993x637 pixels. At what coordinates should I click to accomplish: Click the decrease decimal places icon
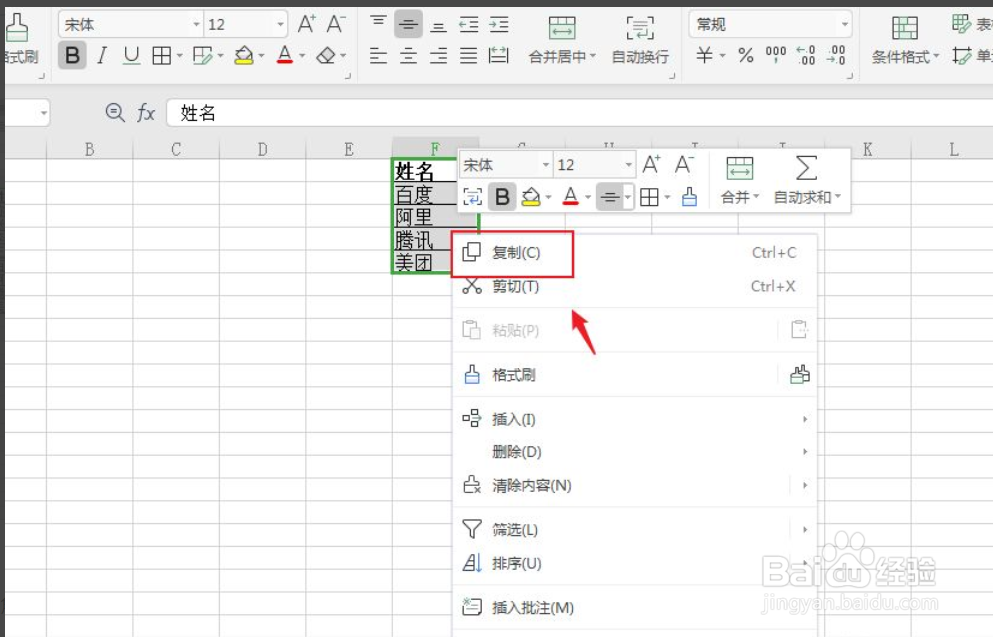click(836, 55)
